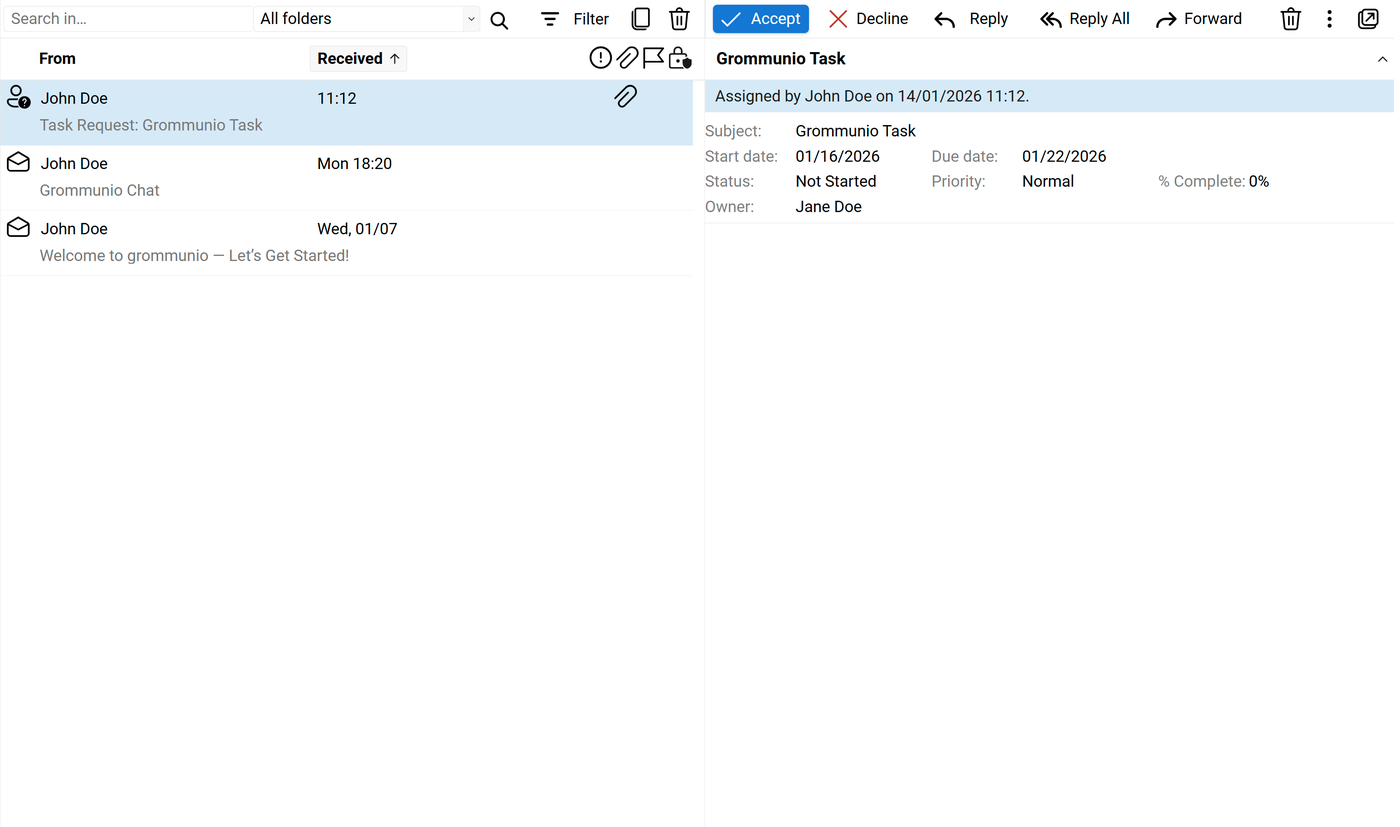The height and width of the screenshot is (827, 1400).
Task: Forward the task request
Action: 1198,19
